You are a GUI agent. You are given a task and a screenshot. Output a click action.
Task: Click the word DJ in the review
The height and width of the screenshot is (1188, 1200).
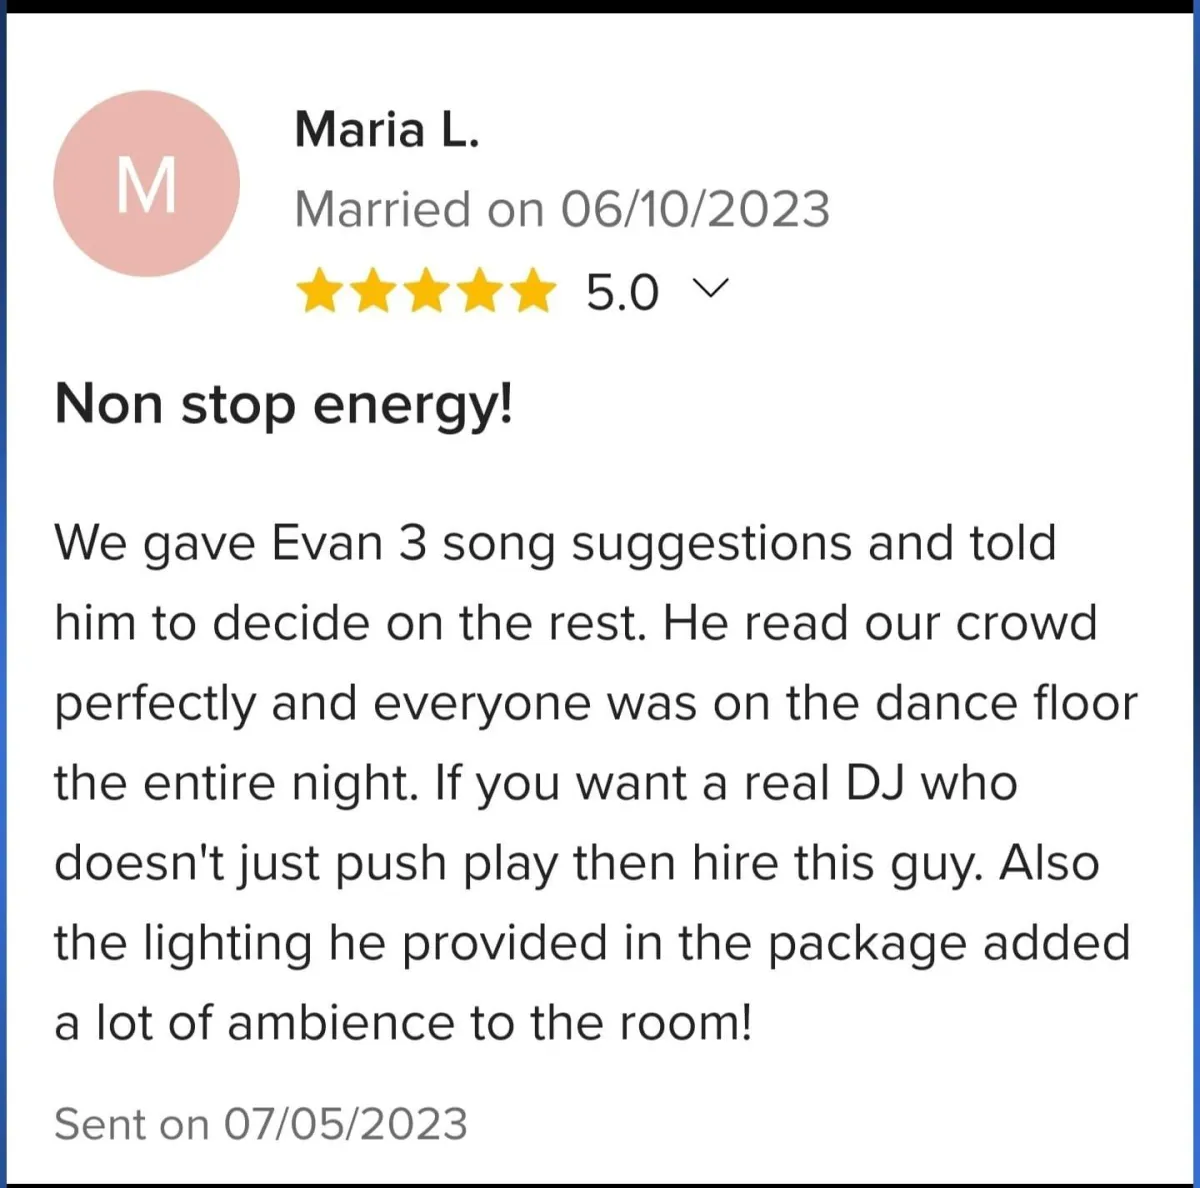[x=876, y=783]
